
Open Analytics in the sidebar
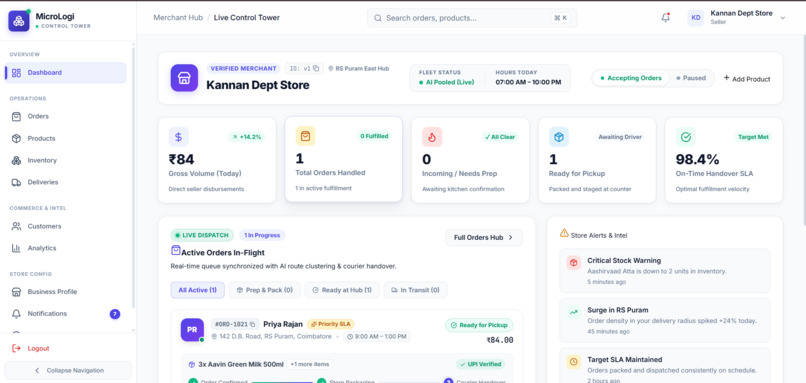[65, 248]
